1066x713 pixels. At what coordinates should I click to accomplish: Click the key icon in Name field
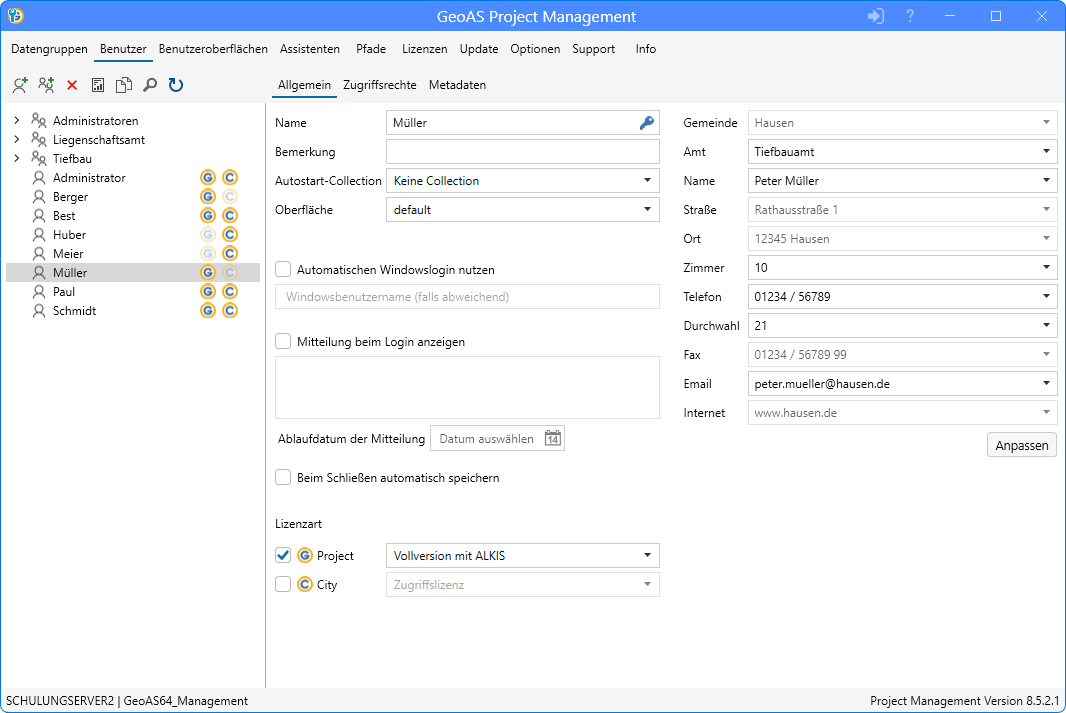tap(647, 123)
